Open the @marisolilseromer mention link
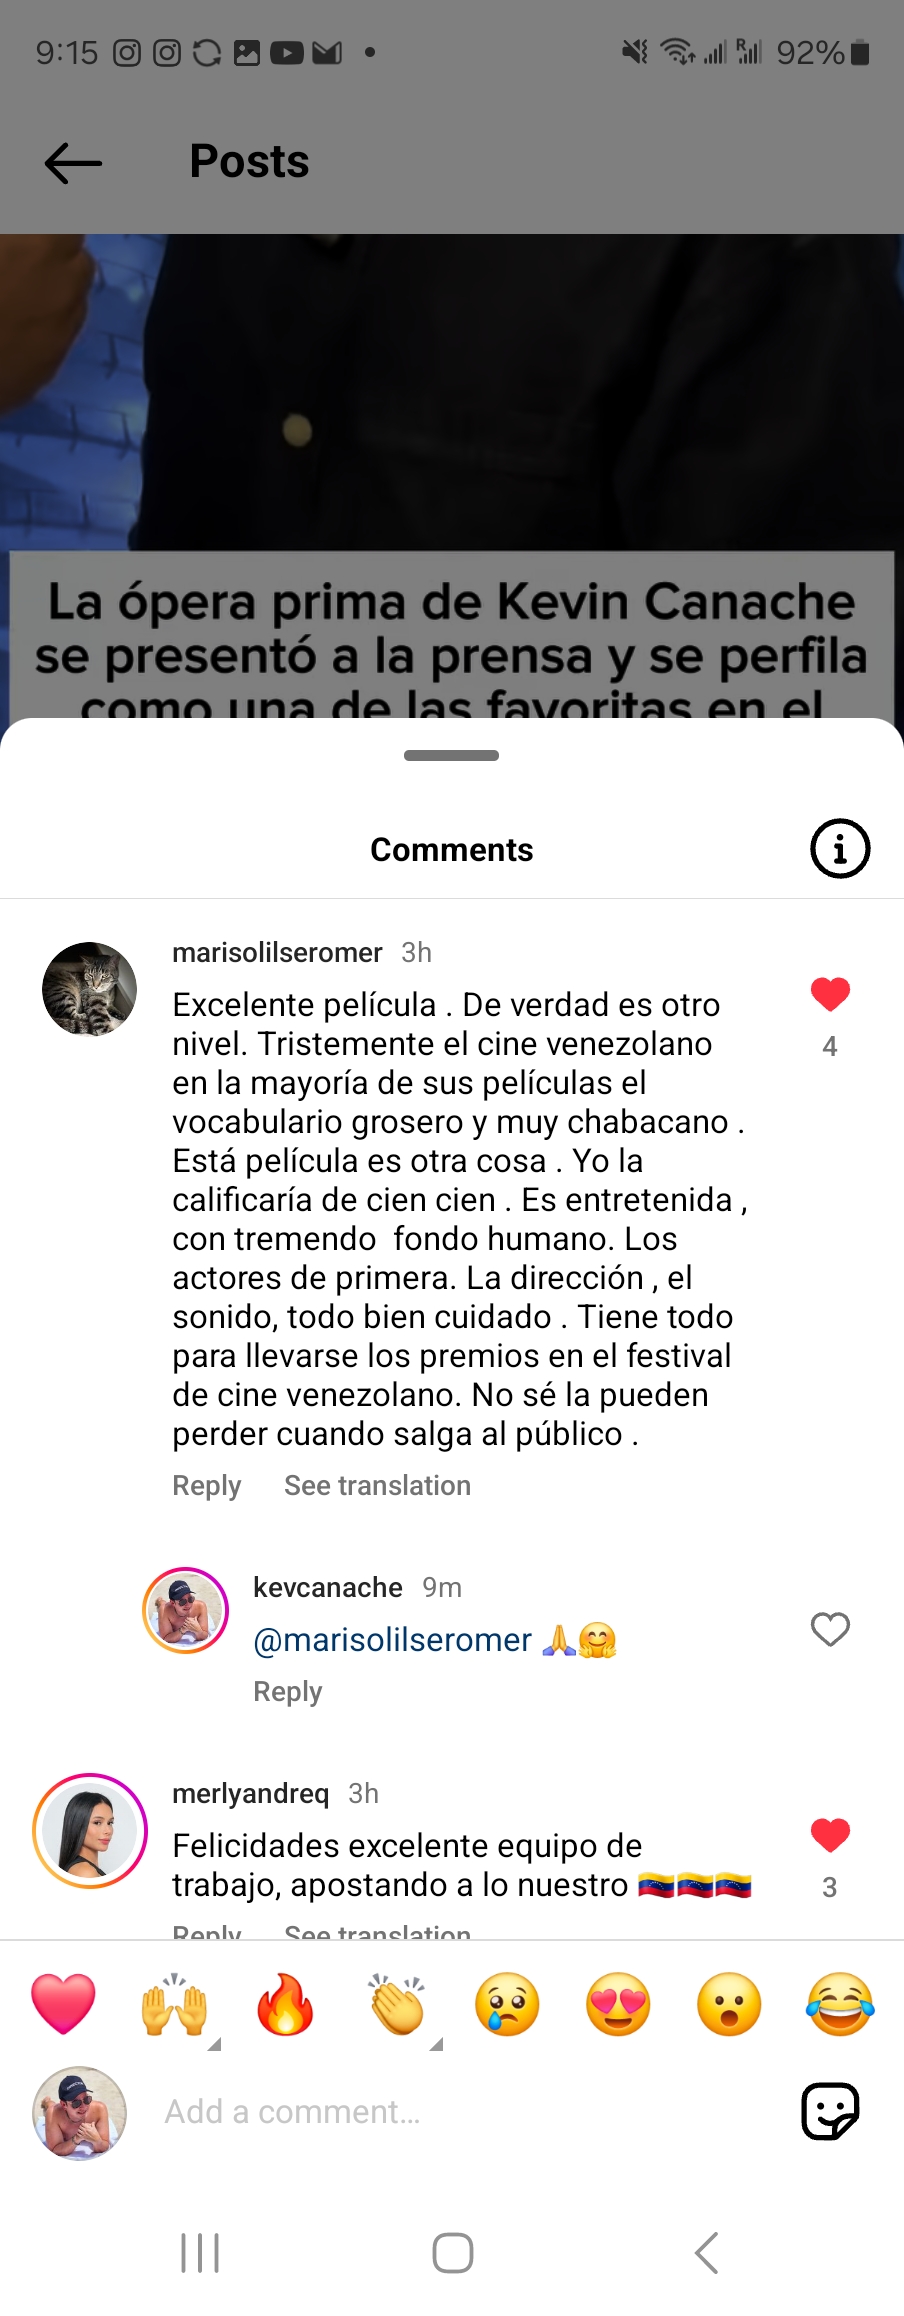The width and height of the screenshot is (904, 2316). [392, 1640]
